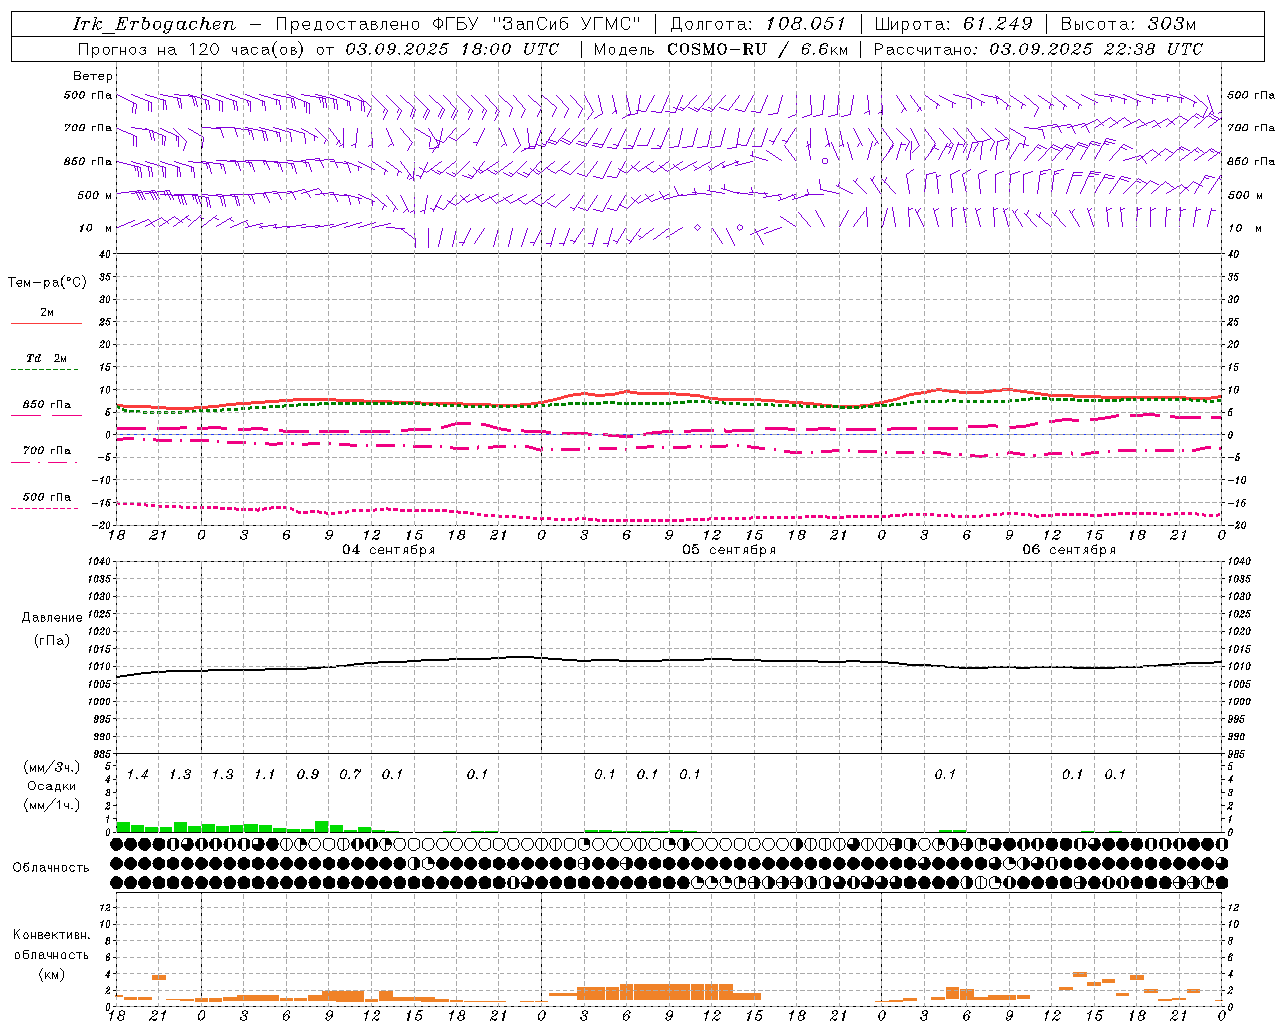Click the 700 гПа temperature legend entry
Image resolution: width=1280 pixels, height=1024 pixels.
tap(46, 451)
